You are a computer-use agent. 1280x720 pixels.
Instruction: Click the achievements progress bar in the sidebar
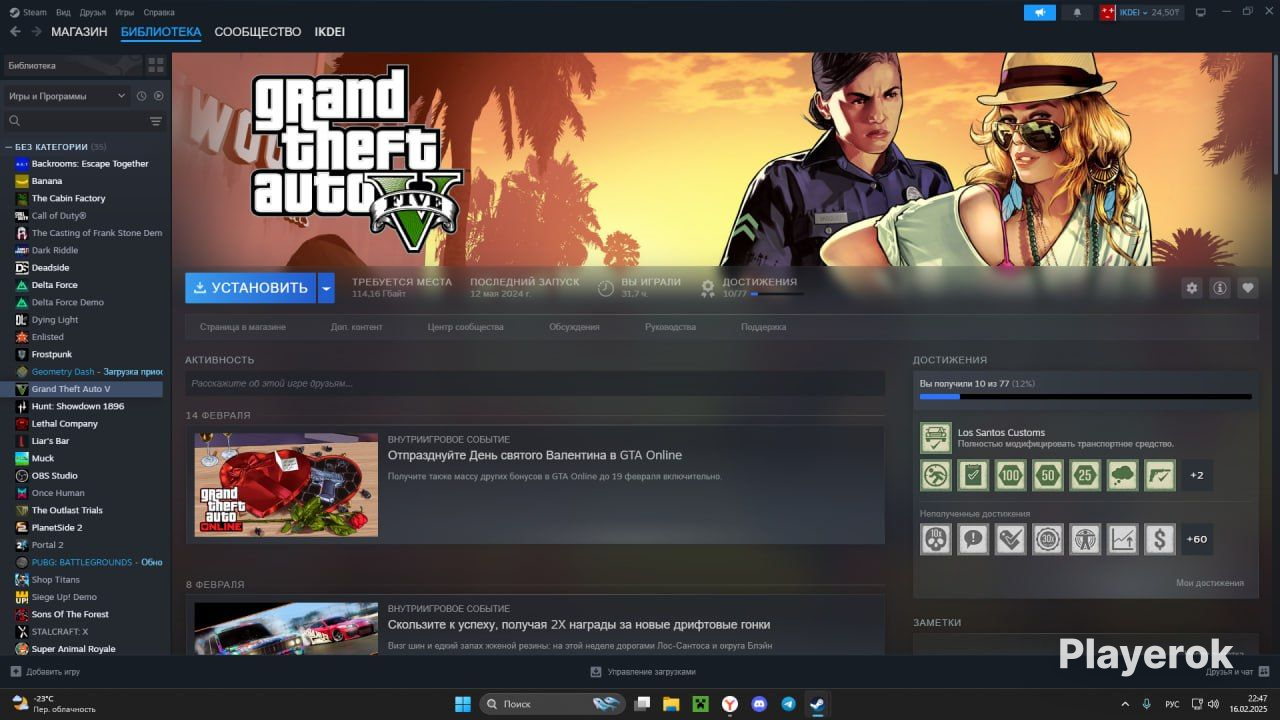[1086, 396]
